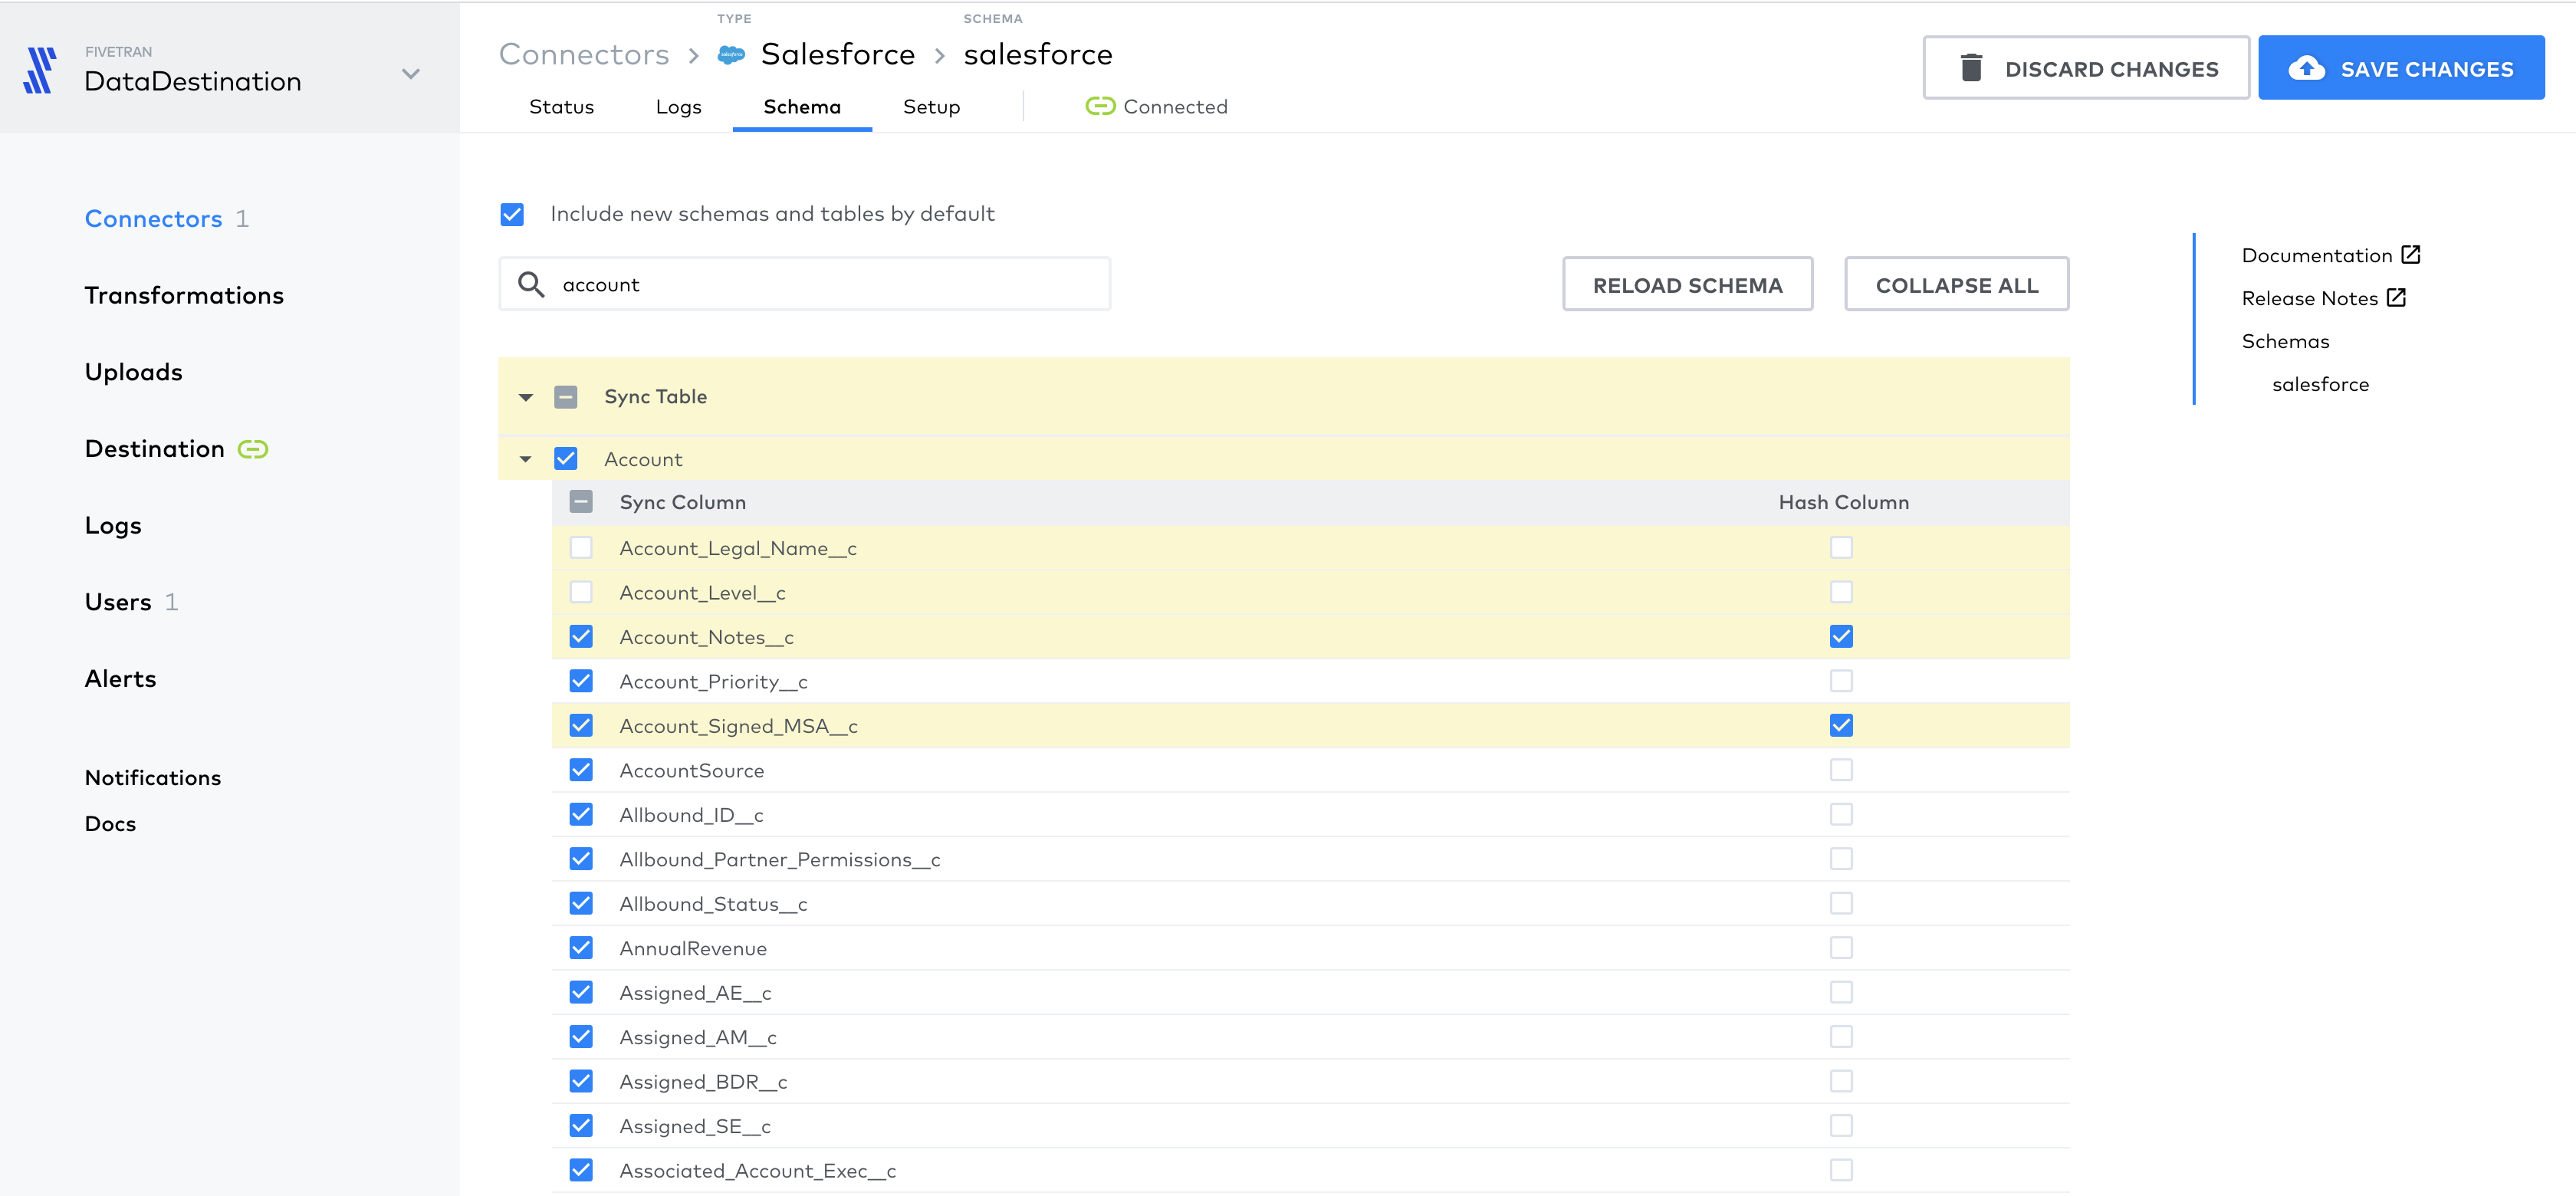Click the search magnifier icon
This screenshot has width=2576, height=1196.
coord(531,284)
